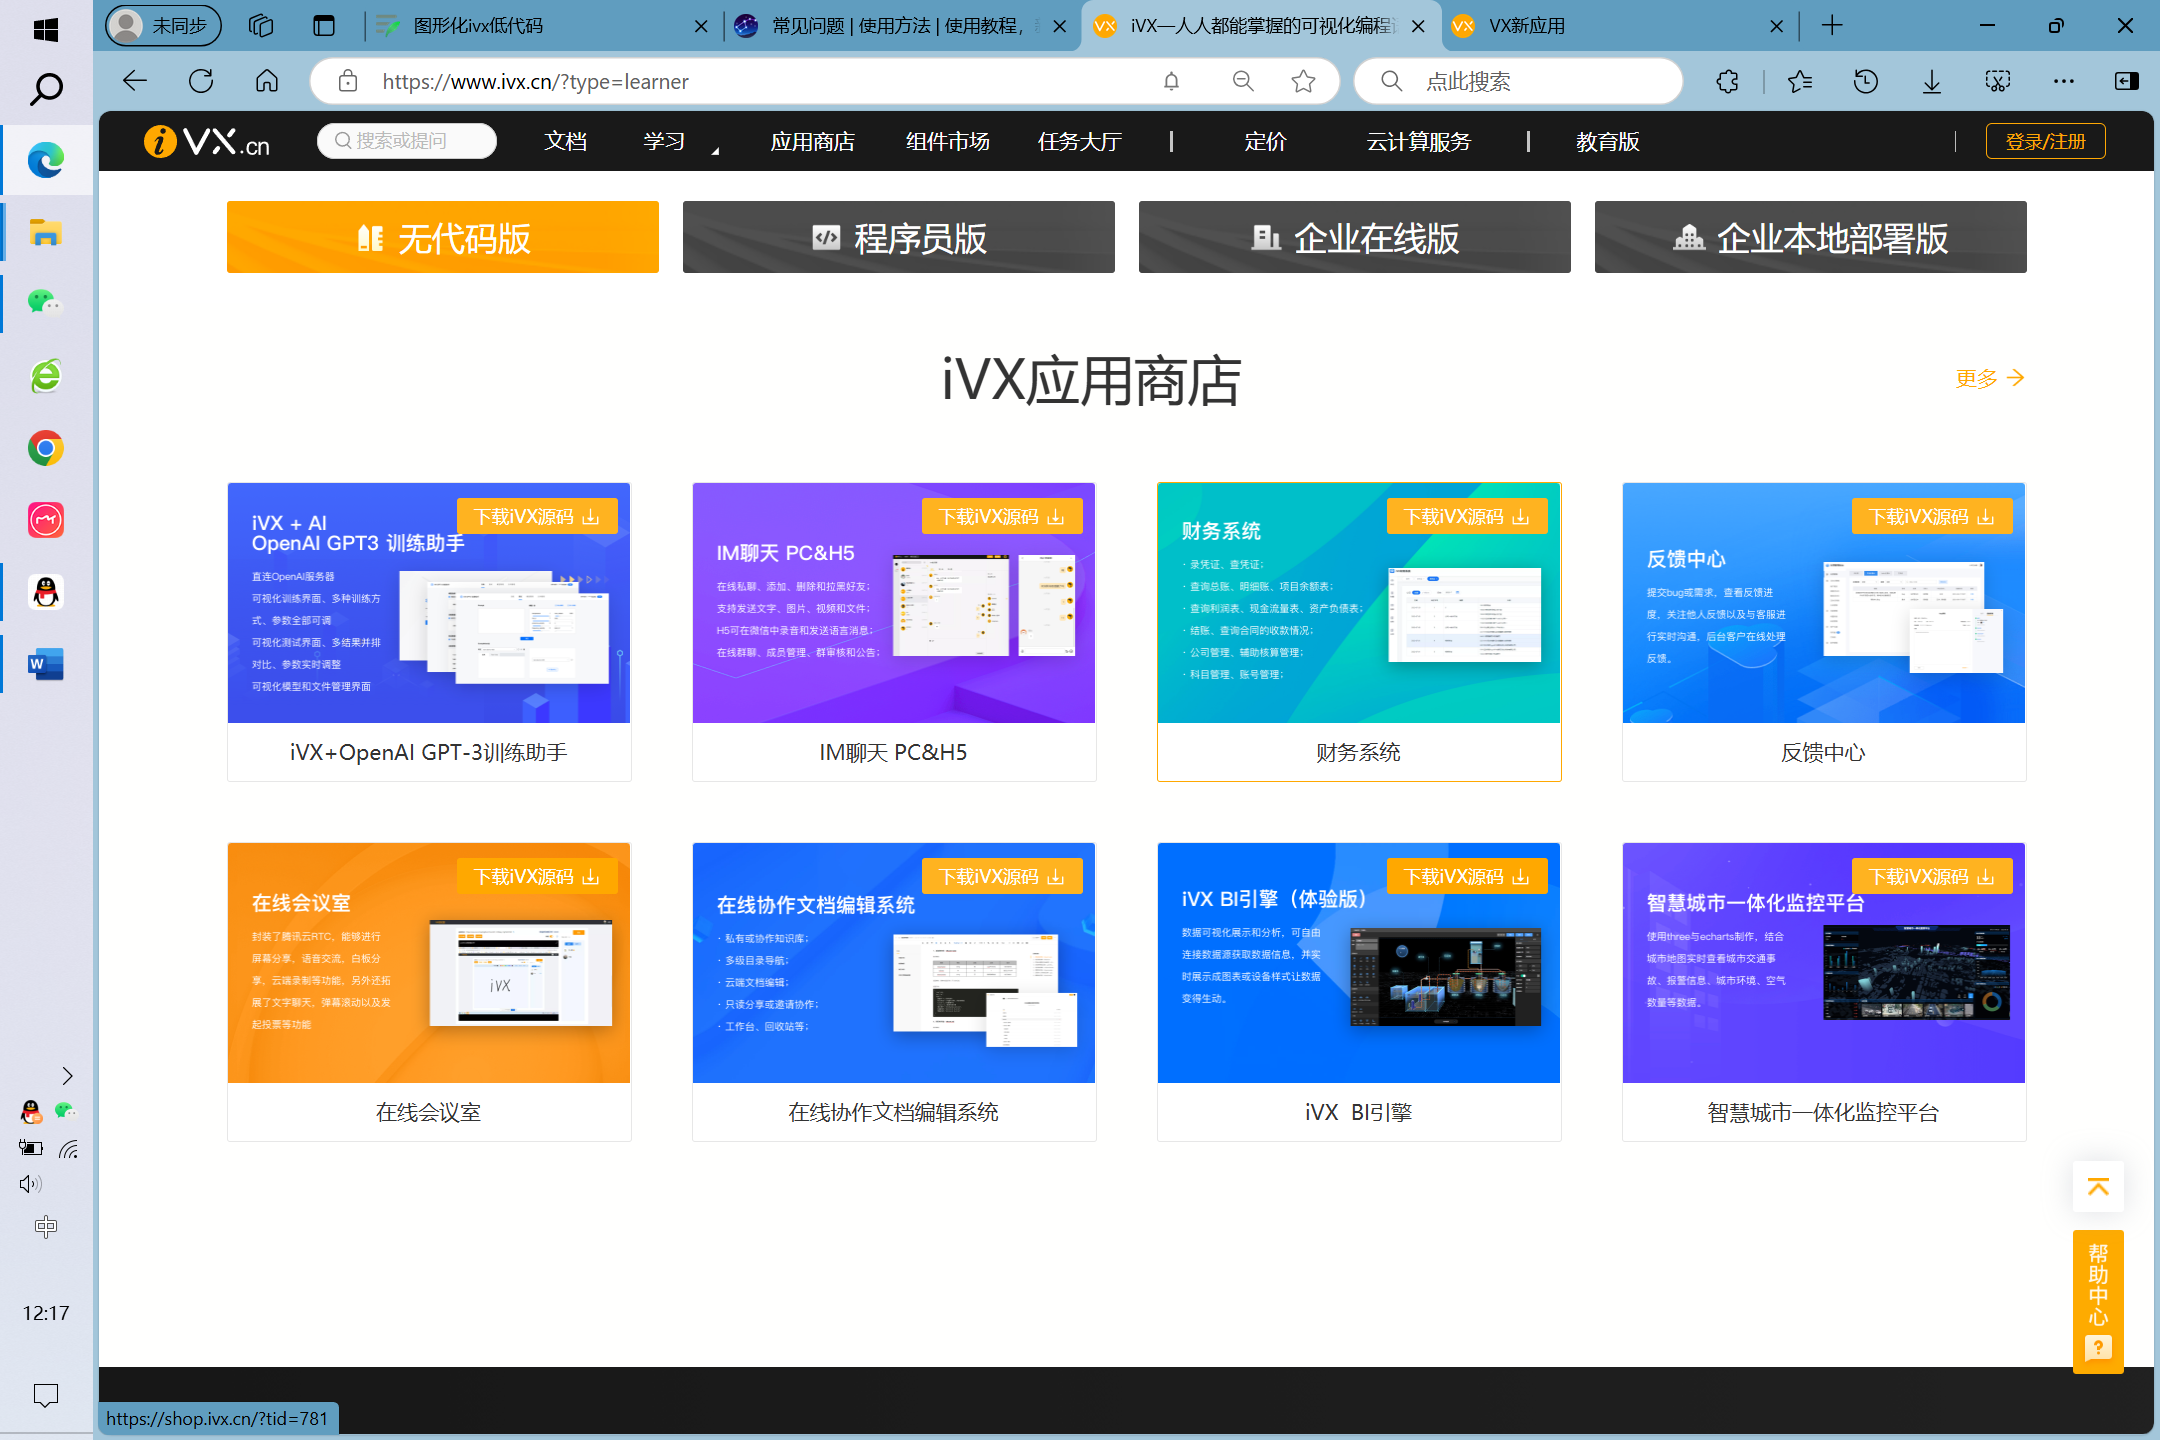The height and width of the screenshot is (1440, 2160).
Task: Open a new browser tab
Action: [x=1832, y=26]
